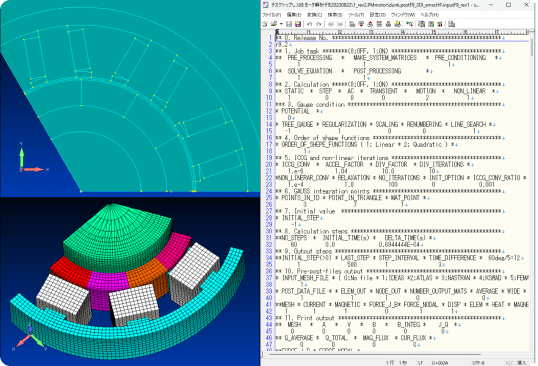Open the ファイル(F) menu
Viewport: 538px width, 366px height.
pos(271,15)
